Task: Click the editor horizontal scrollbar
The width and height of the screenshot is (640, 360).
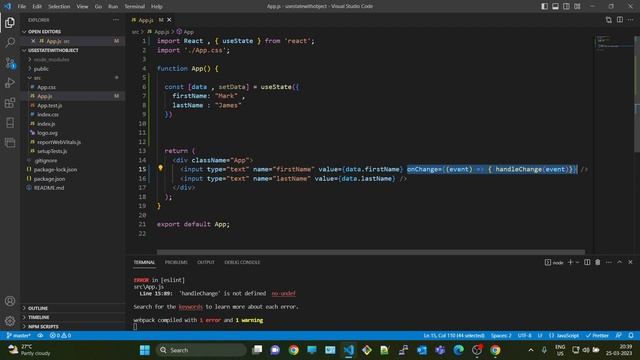Action: (x=371, y=252)
